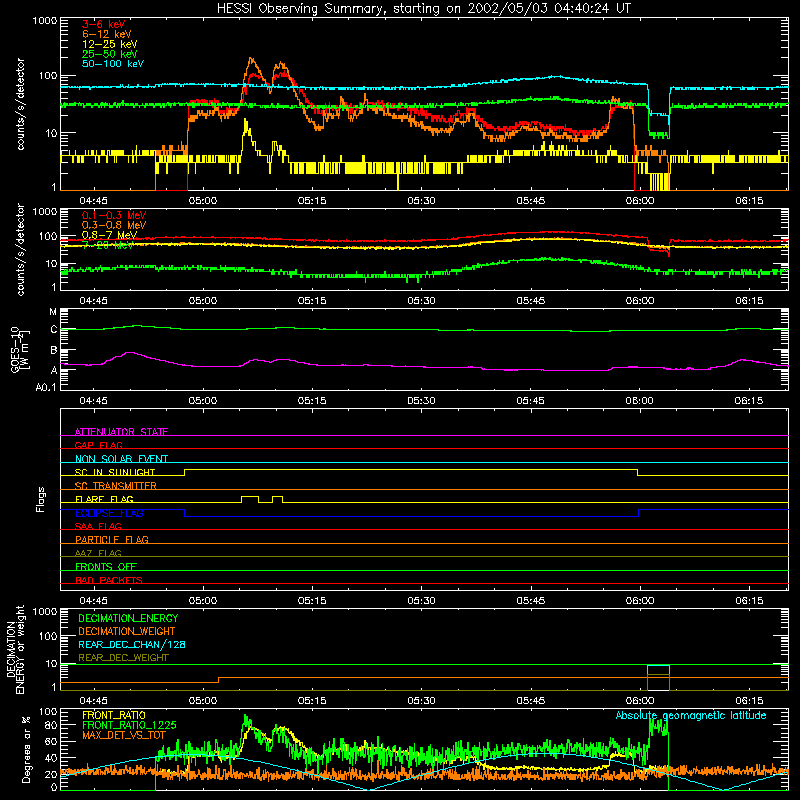Select the GAP_FLAG label

pyautogui.click(x=98, y=445)
